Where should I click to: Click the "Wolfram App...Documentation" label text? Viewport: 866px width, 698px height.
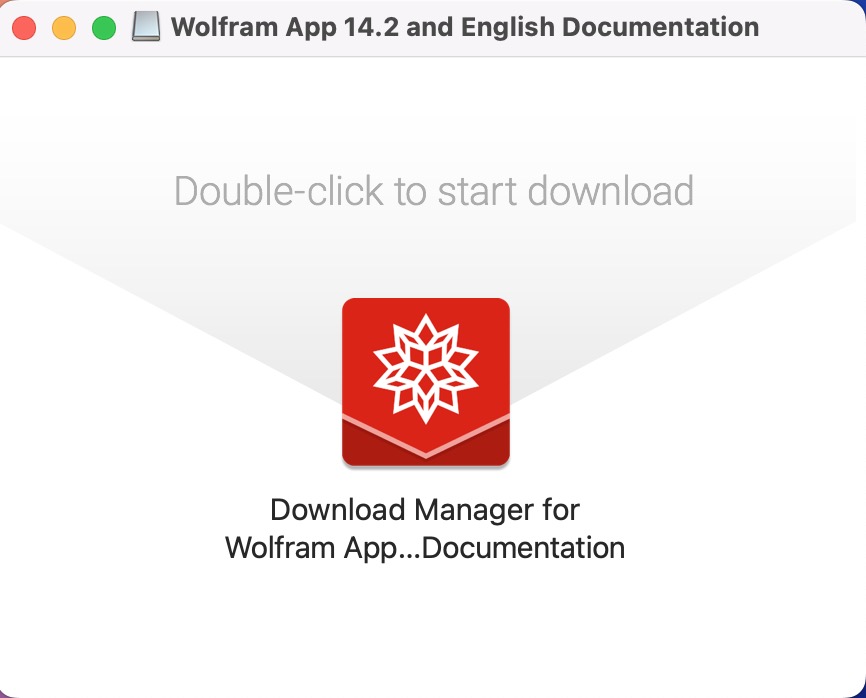click(x=425, y=548)
